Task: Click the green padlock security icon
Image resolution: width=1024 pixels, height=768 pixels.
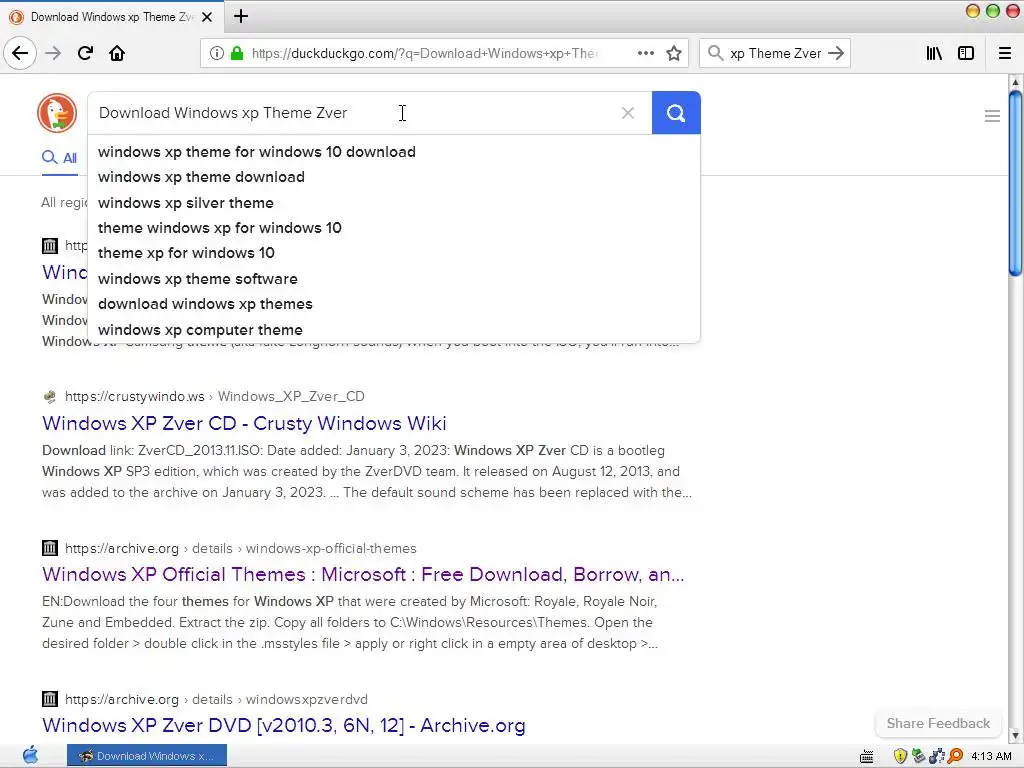Action: click(237, 54)
